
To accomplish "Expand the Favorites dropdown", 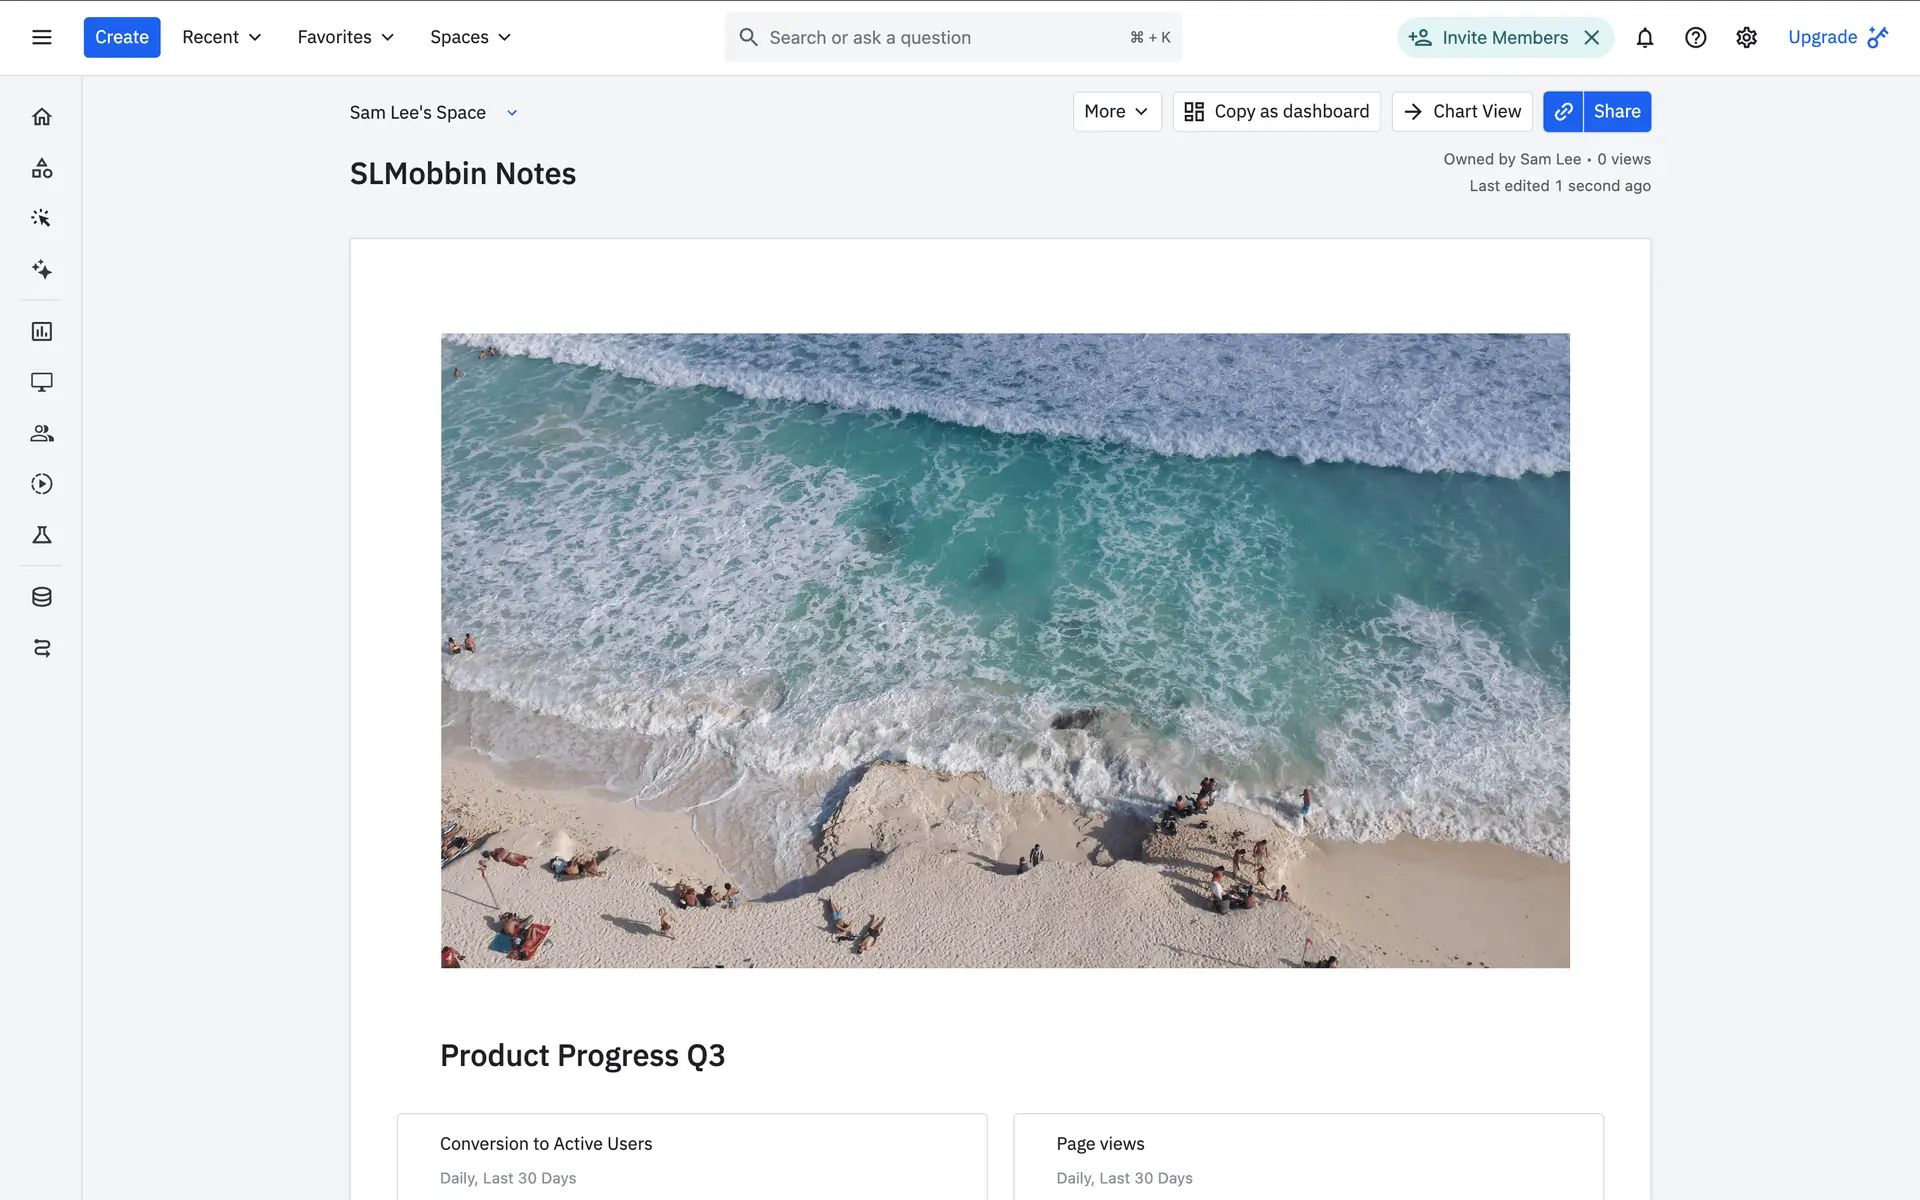I will (x=345, y=37).
